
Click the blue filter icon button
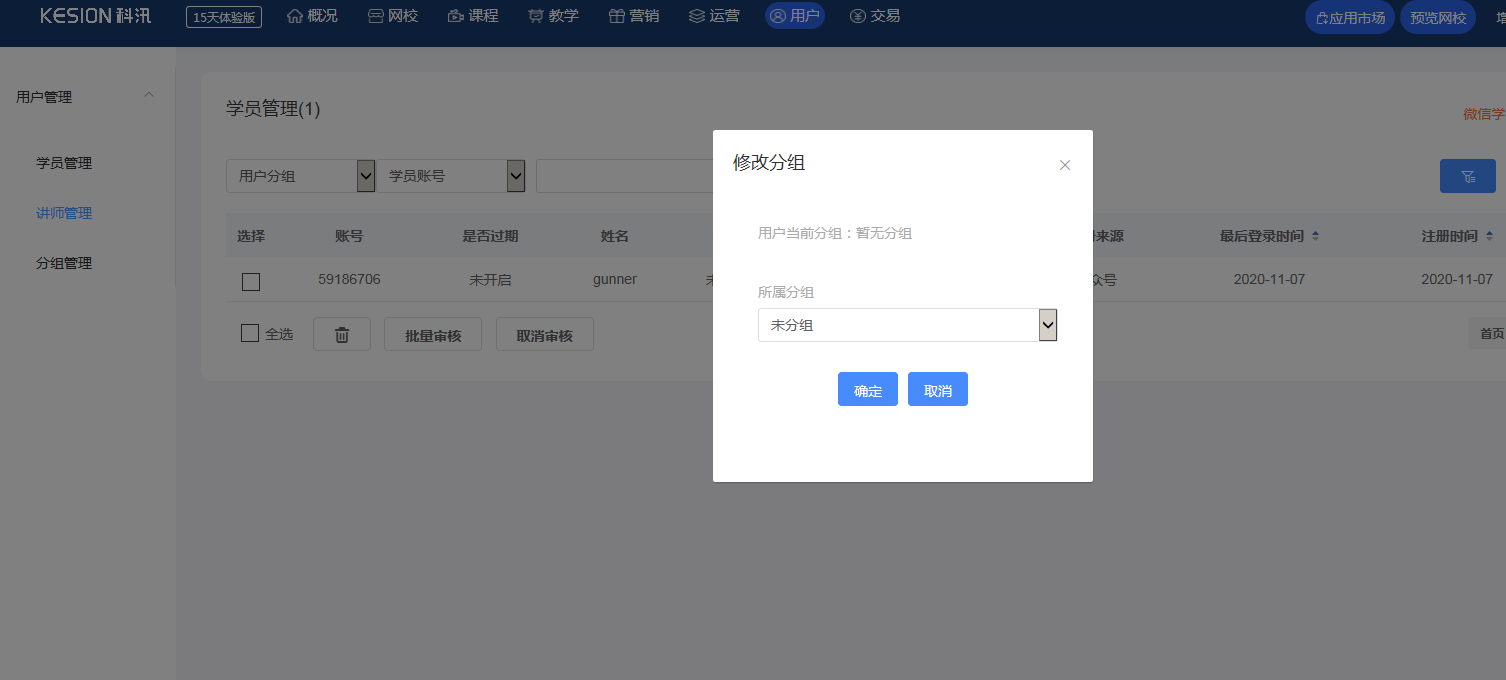(1467, 176)
